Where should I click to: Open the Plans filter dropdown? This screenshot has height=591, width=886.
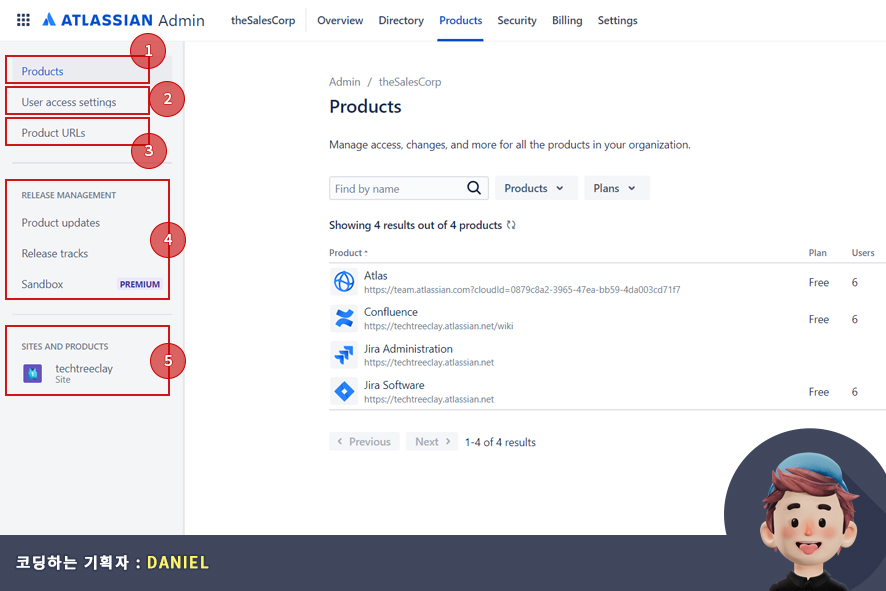[616, 188]
